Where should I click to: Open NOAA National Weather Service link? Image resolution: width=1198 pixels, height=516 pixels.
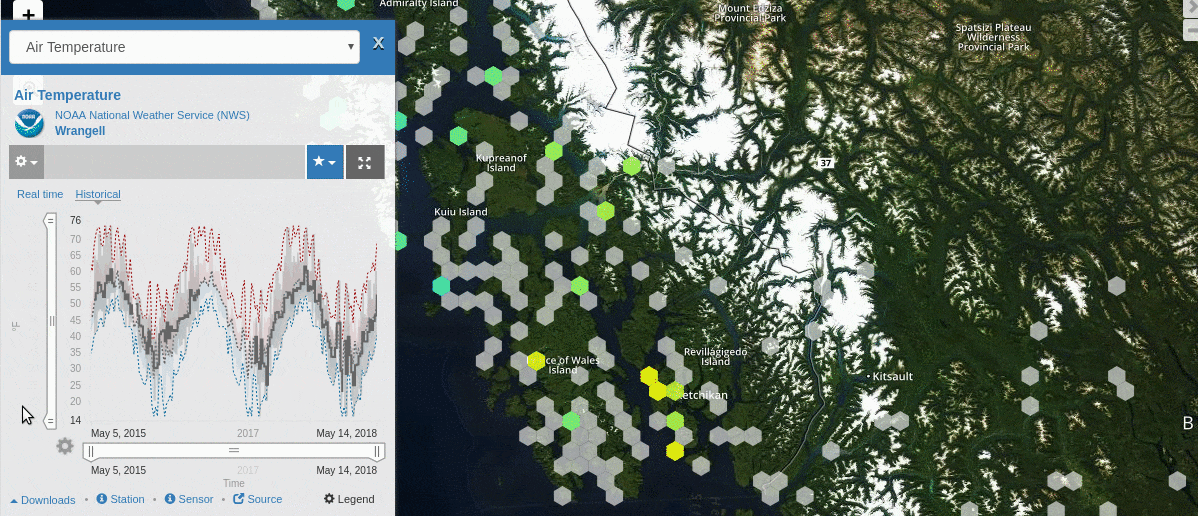pyautogui.click(x=152, y=115)
